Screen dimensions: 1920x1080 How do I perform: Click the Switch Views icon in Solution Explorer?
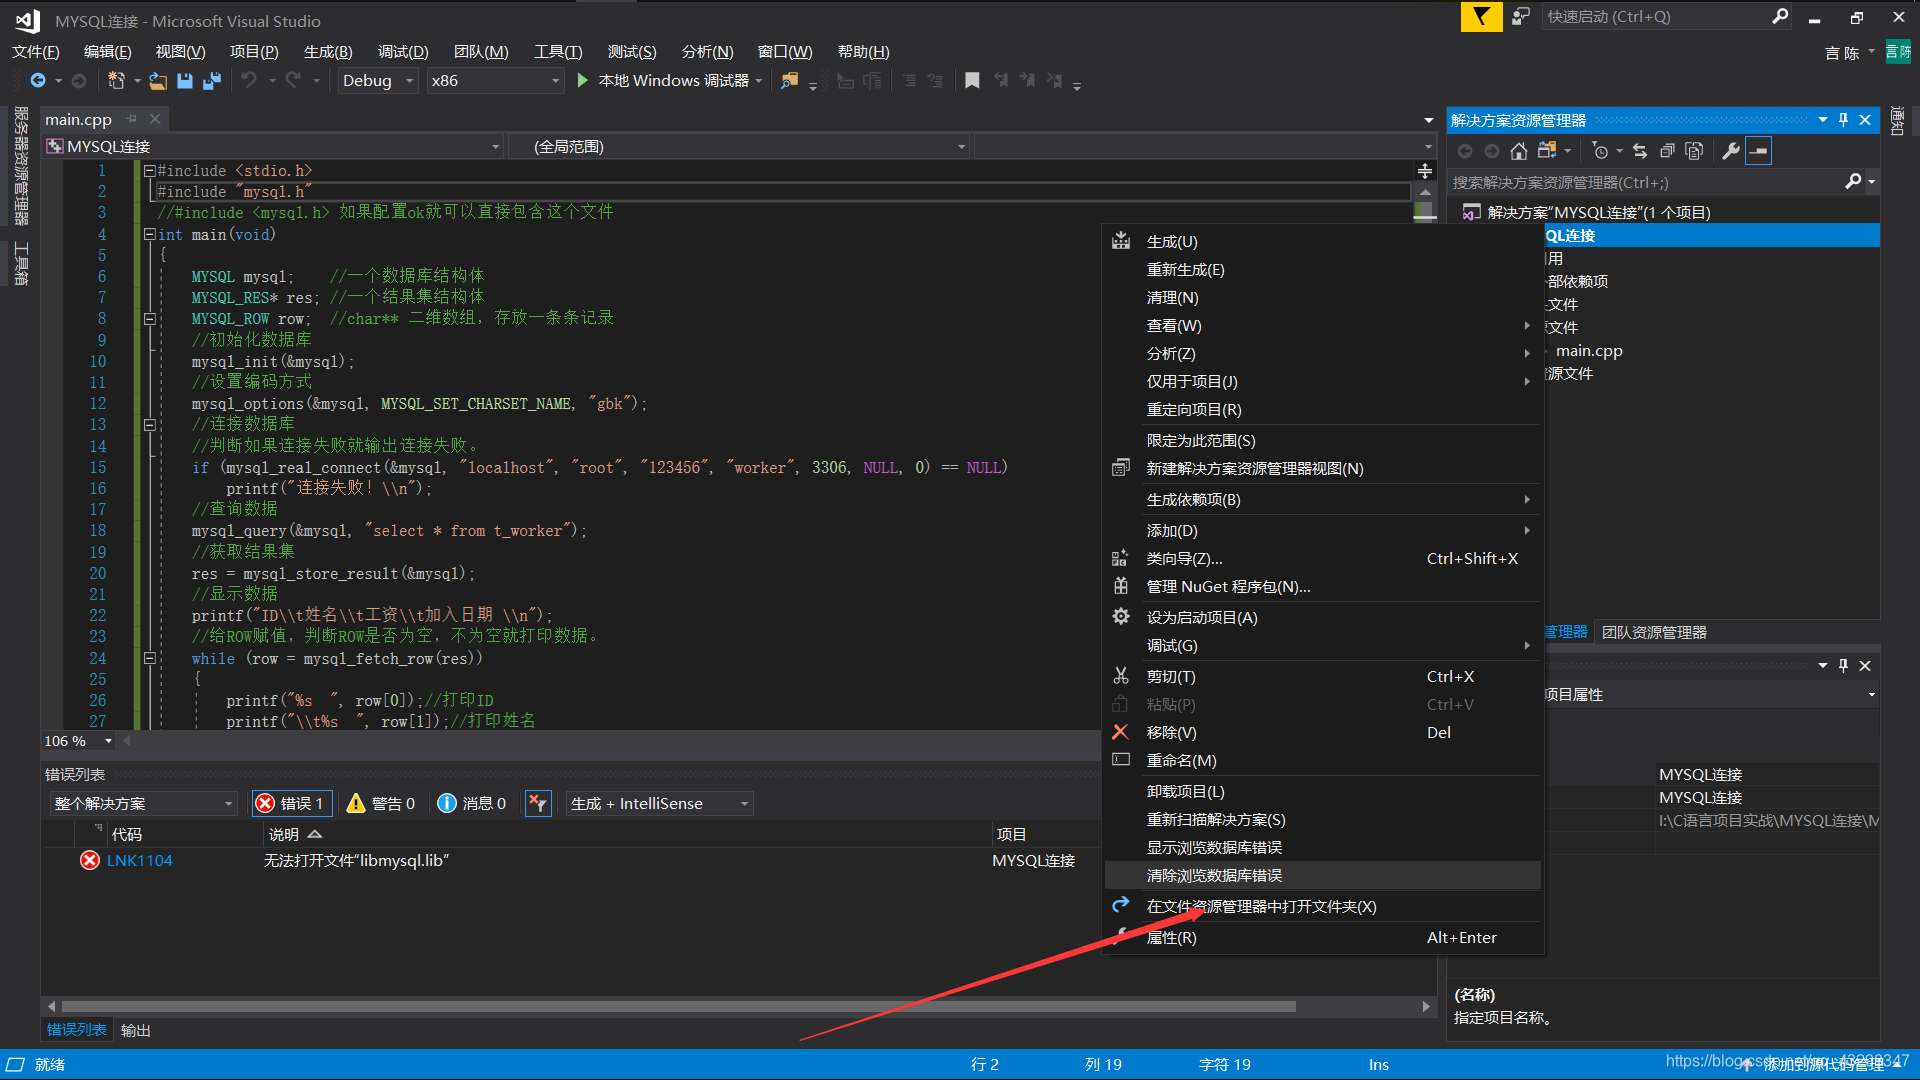tap(1547, 151)
